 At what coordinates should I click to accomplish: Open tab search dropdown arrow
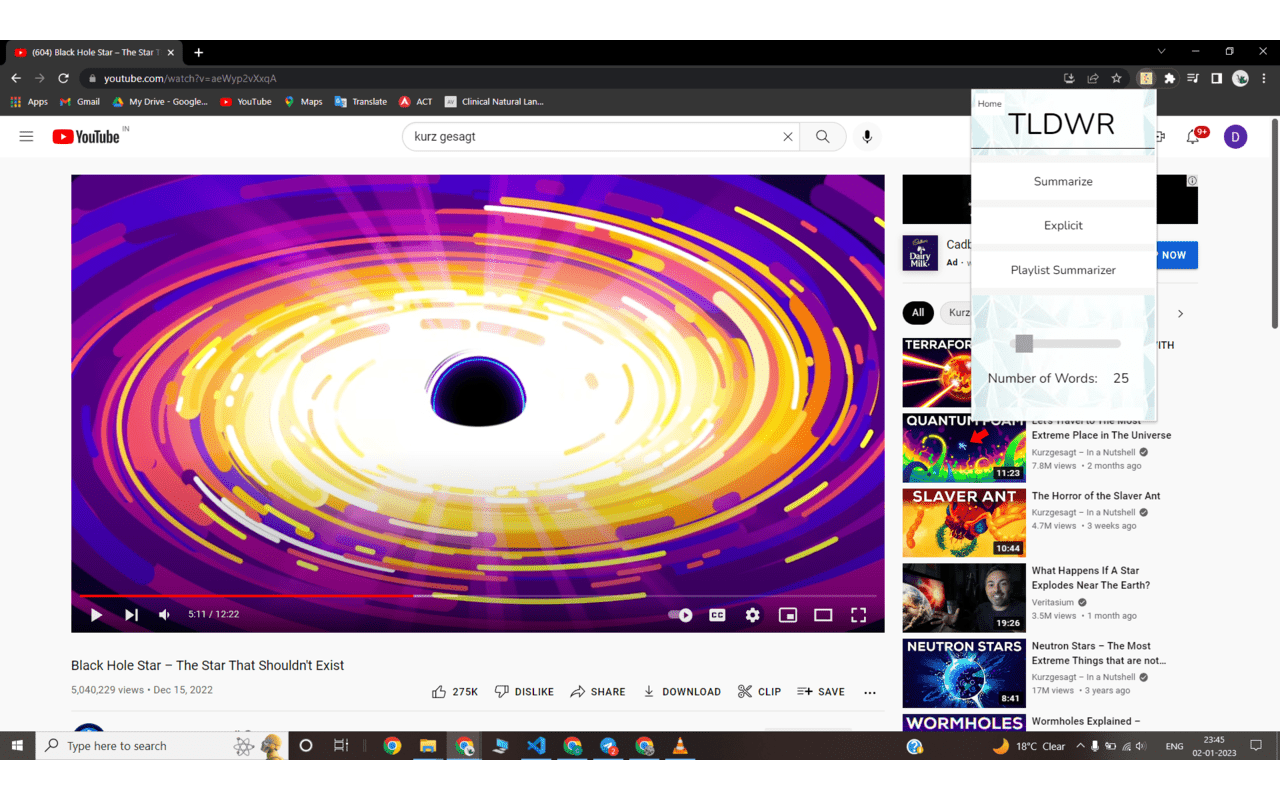1161,52
